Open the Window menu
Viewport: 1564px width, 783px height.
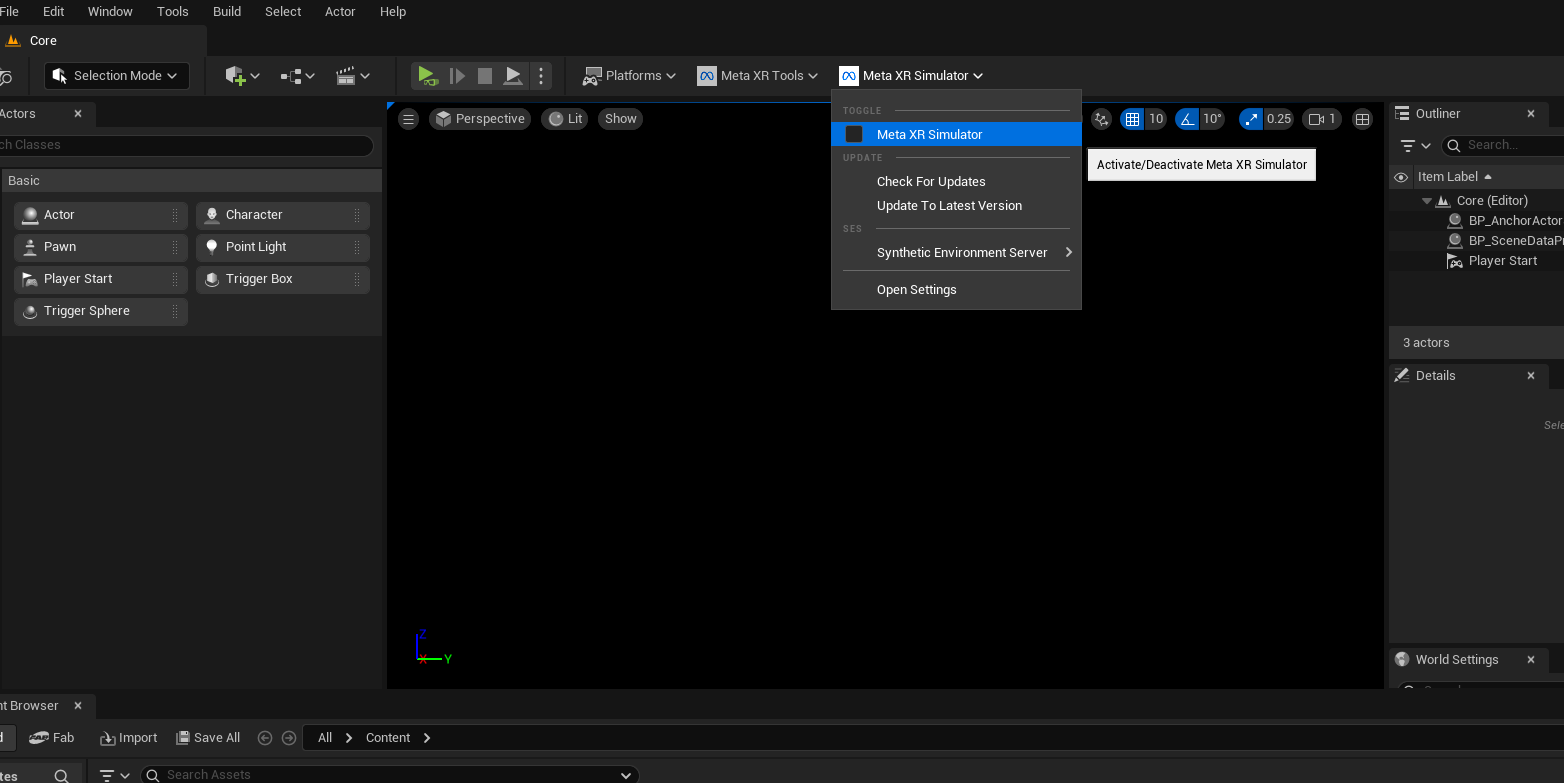pyautogui.click(x=110, y=11)
